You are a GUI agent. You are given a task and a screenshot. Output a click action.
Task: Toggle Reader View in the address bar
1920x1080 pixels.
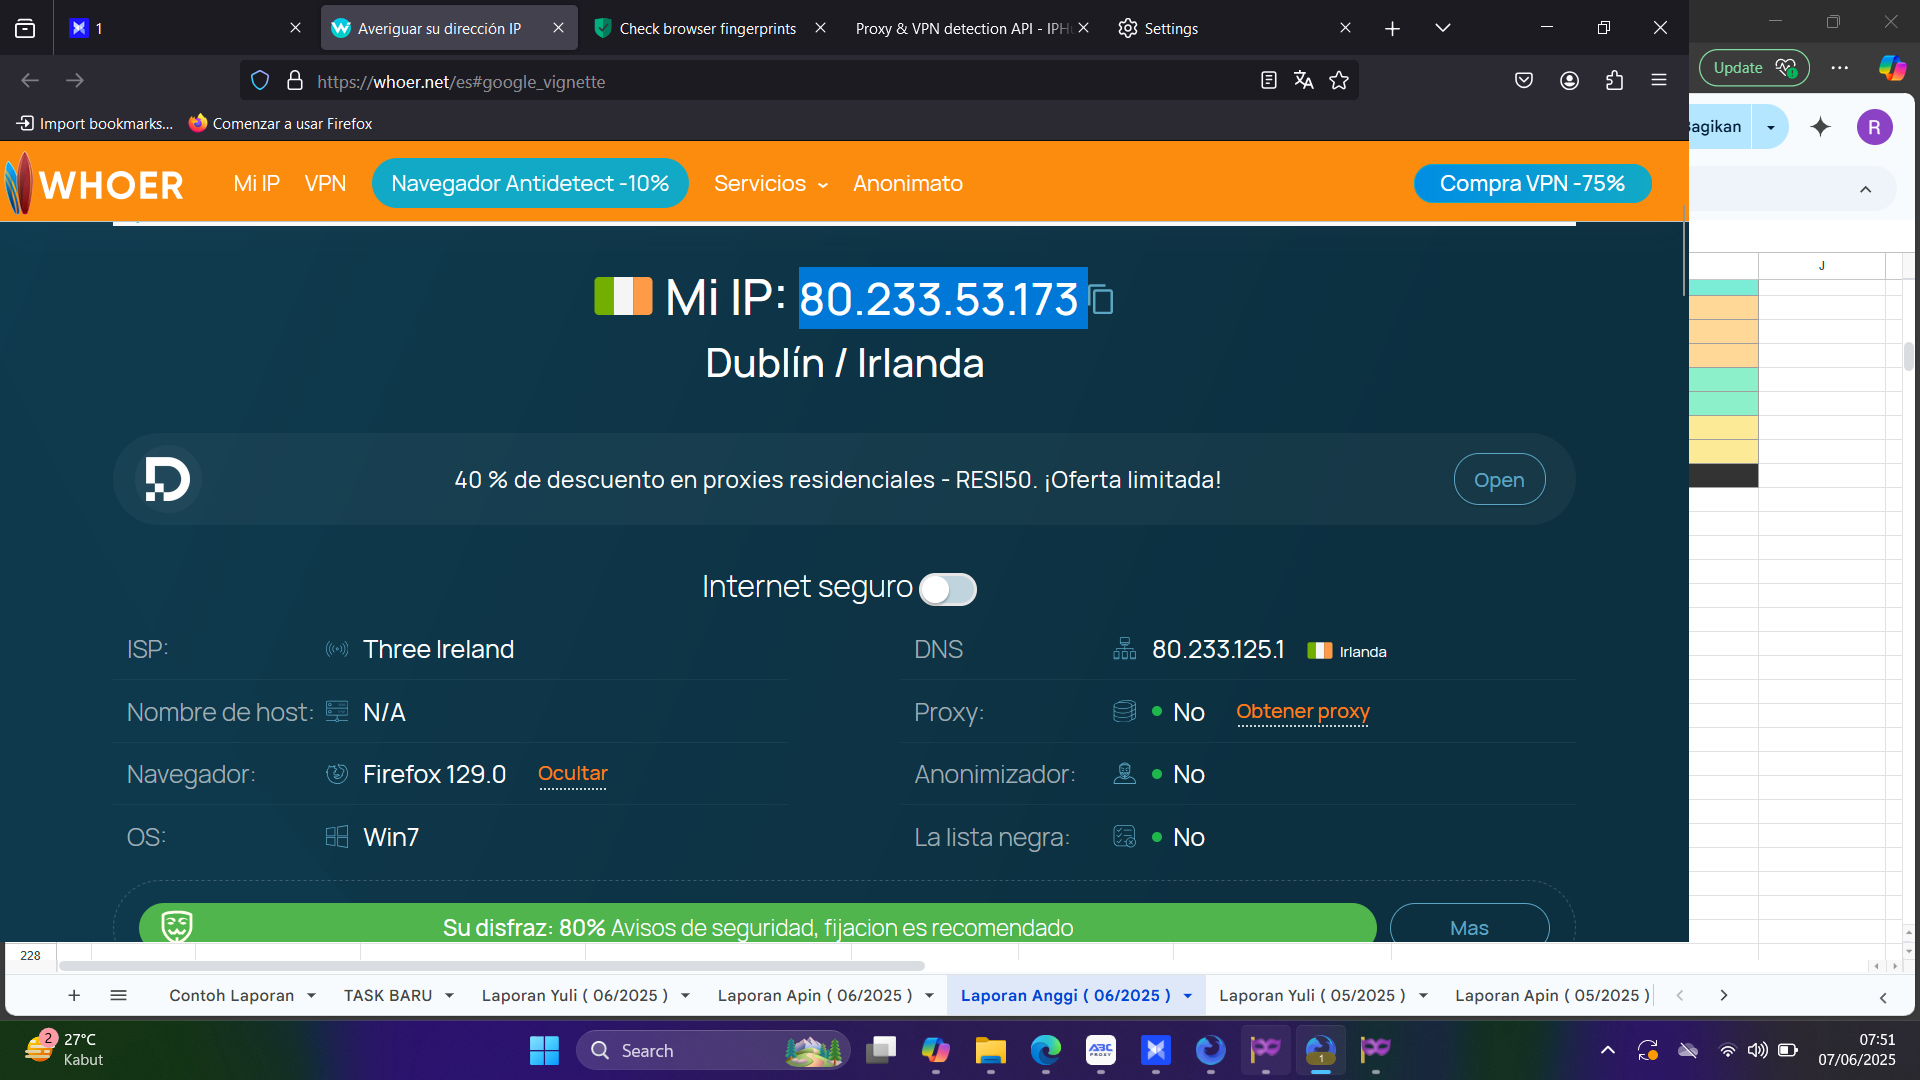pos(1269,80)
